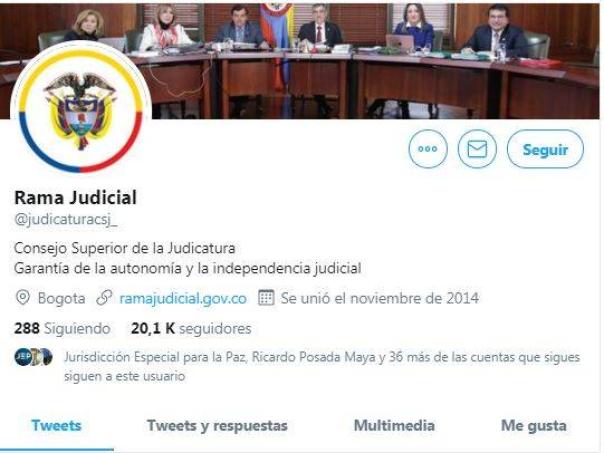Image resolution: width=604 pixels, height=453 pixels.
Task: Open followers you know text link
Action: point(322,366)
